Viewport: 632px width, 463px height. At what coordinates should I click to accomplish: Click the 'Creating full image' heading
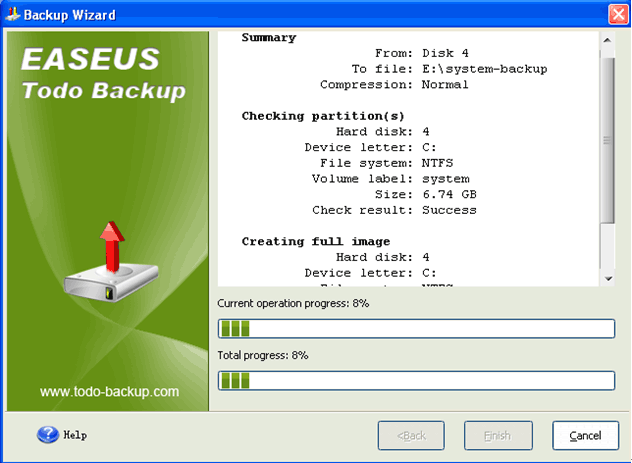tap(316, 242)
